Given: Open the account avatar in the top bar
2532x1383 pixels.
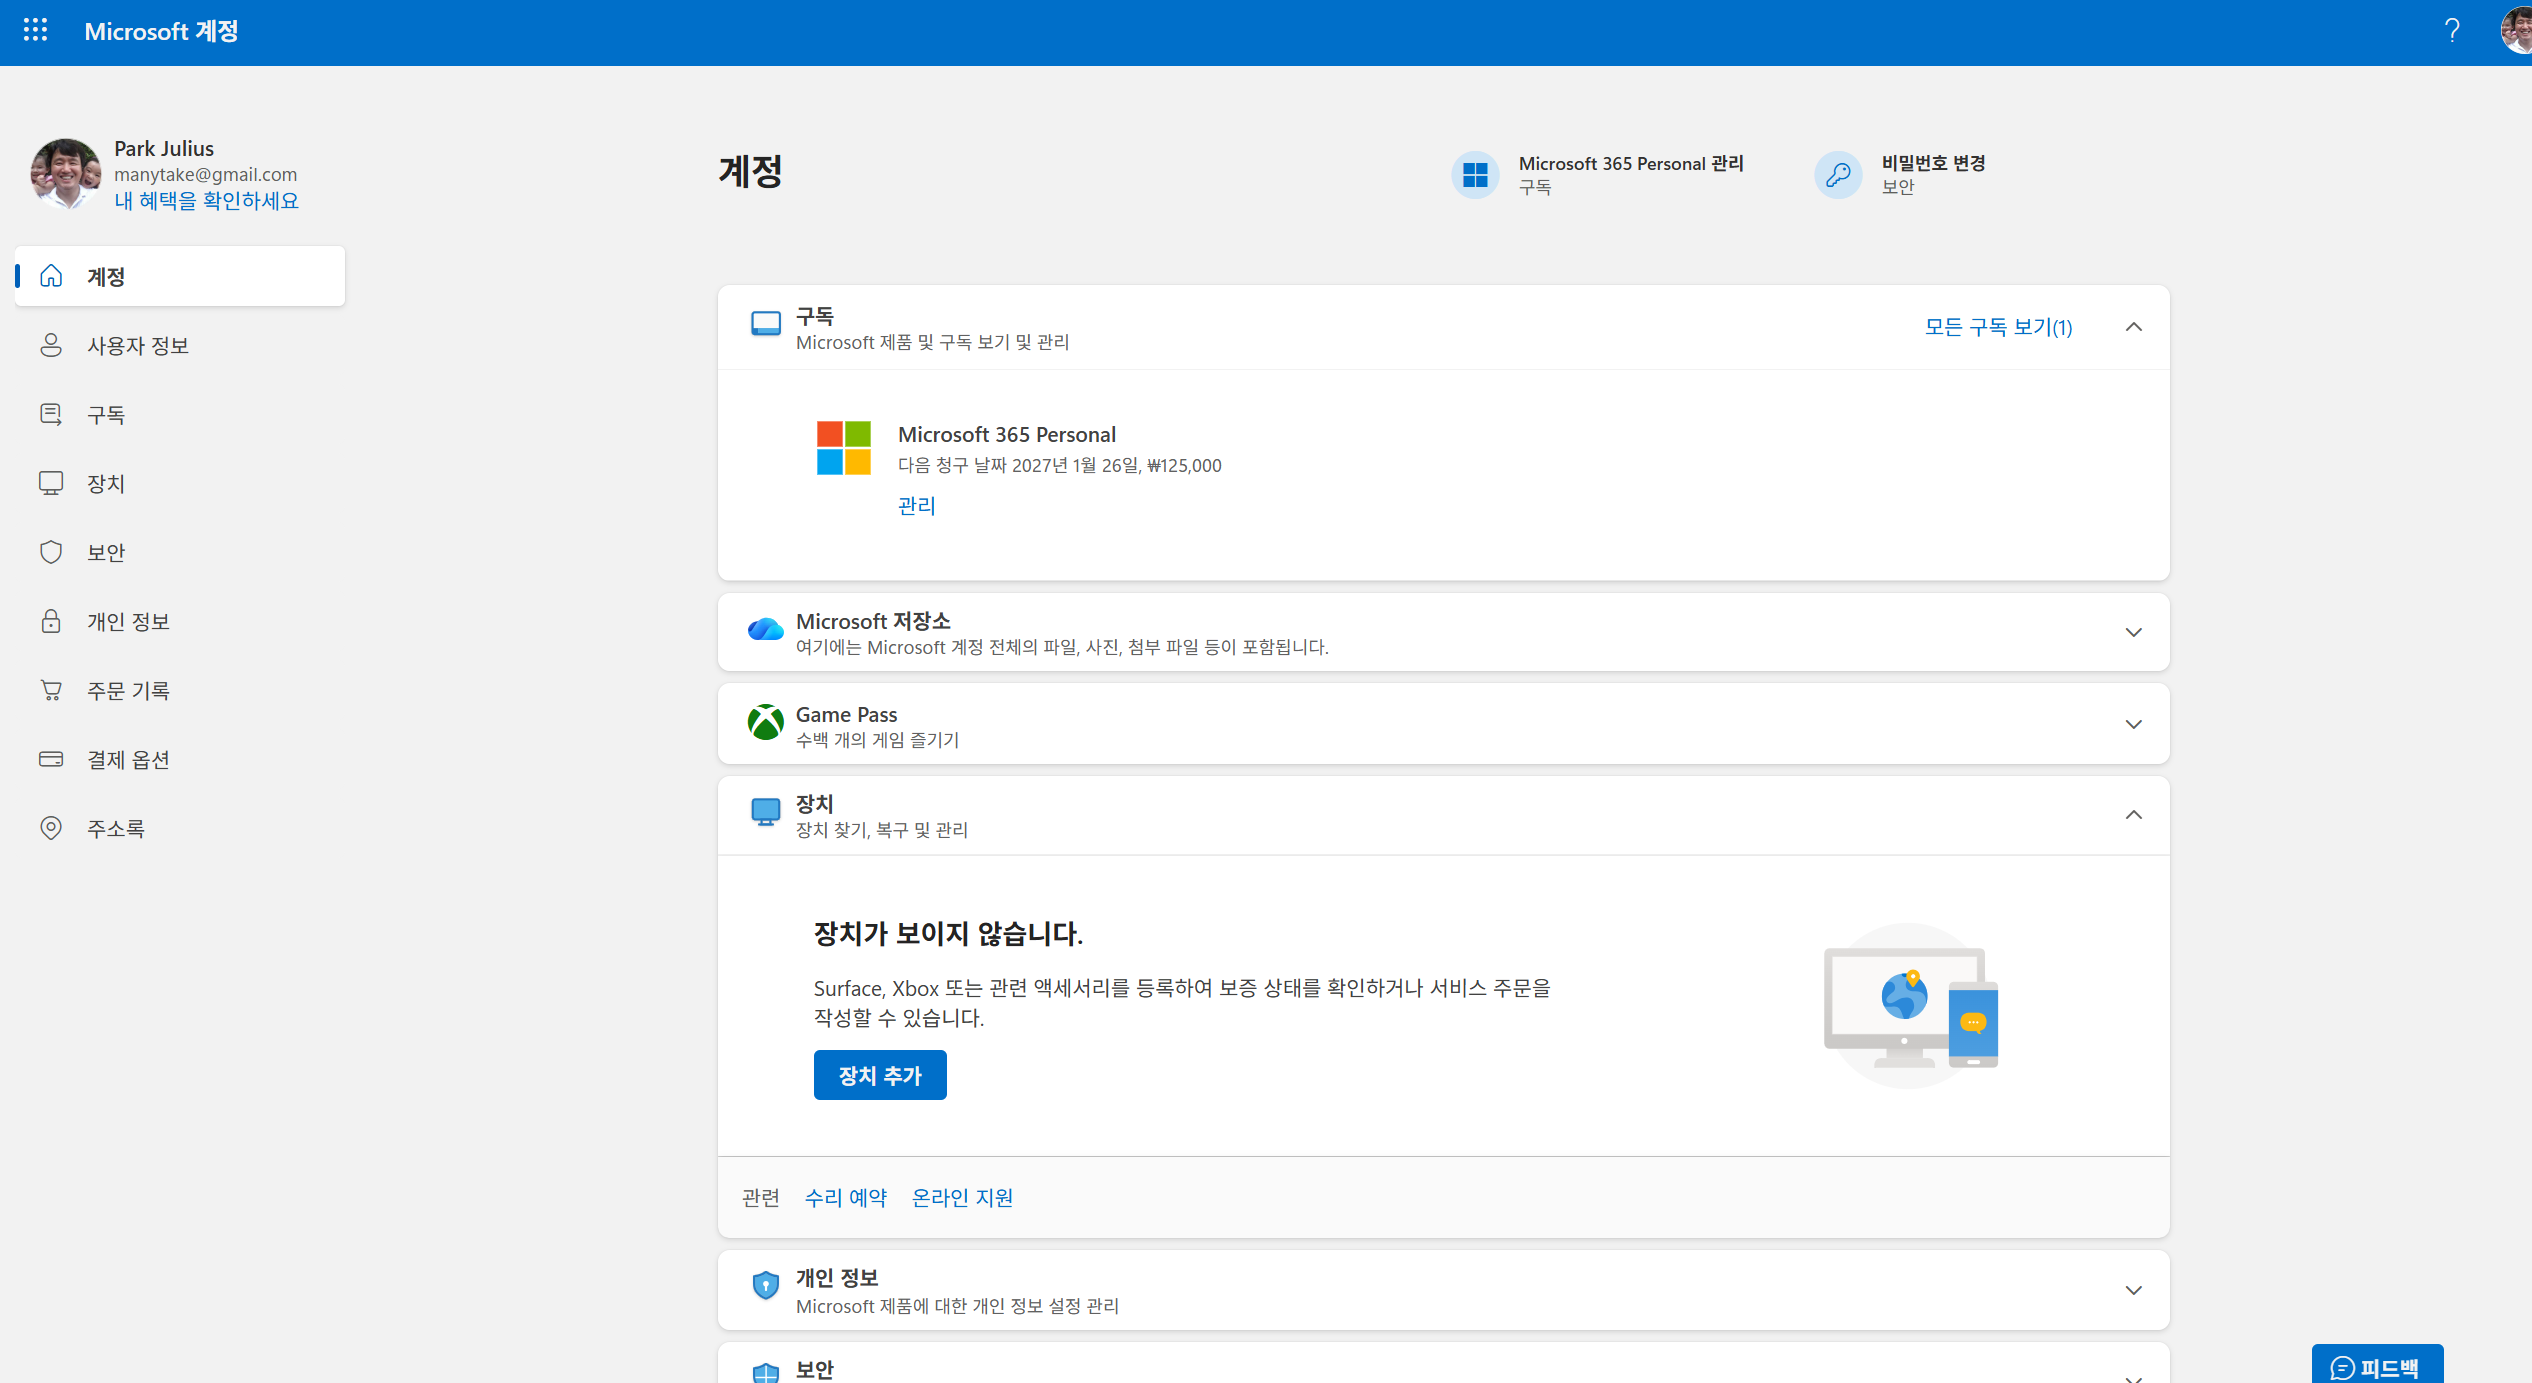Looking at the screenshot, I should coord(2516,30).
